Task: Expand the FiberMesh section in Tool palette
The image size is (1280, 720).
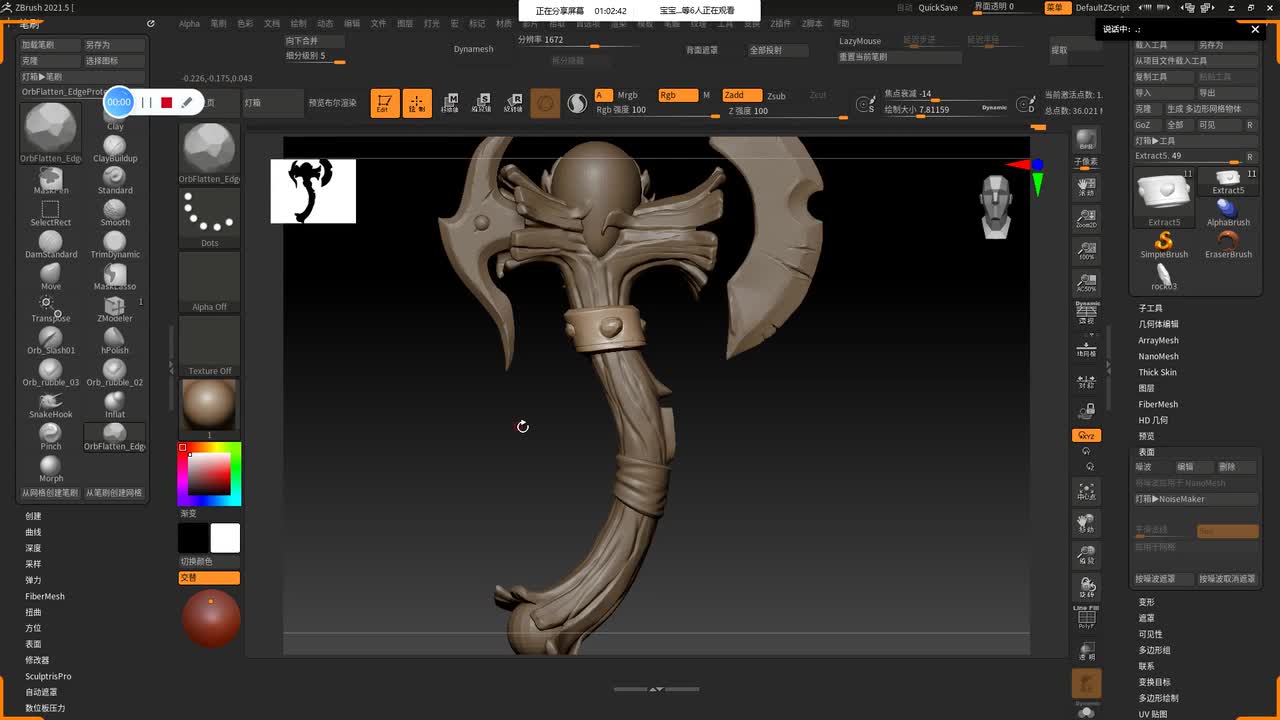Action: click(x=1158, y=404)
